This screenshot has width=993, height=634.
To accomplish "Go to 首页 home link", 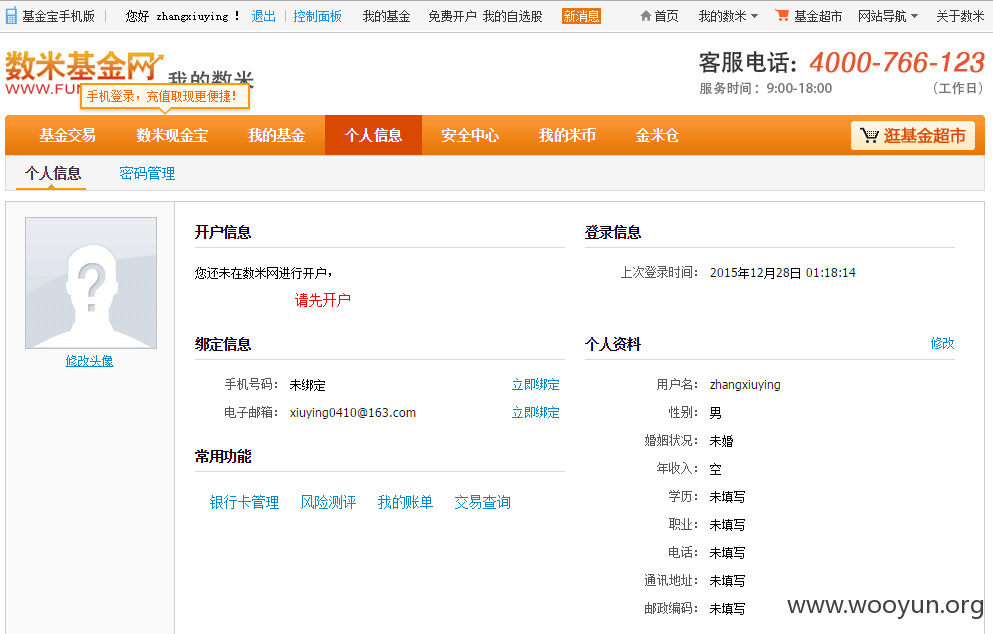I will pyautogui.click(x=666, y=16).
